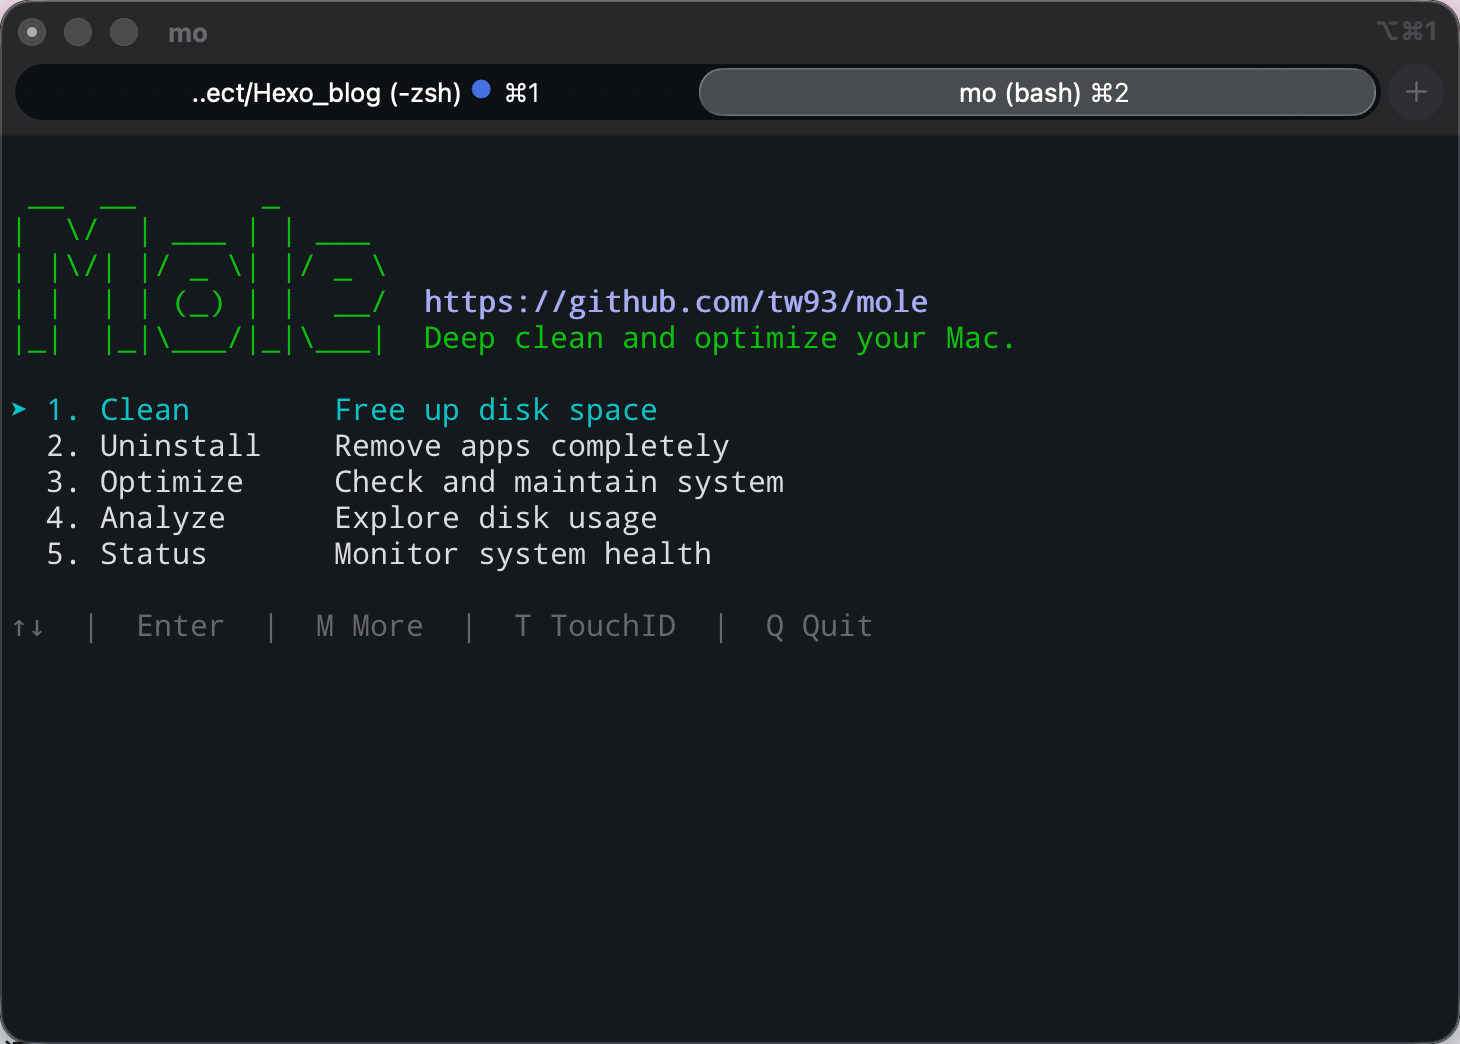Click the window title 'mo'
This screenshot has height=1044, width=1460.
click(x=188, y=33)
